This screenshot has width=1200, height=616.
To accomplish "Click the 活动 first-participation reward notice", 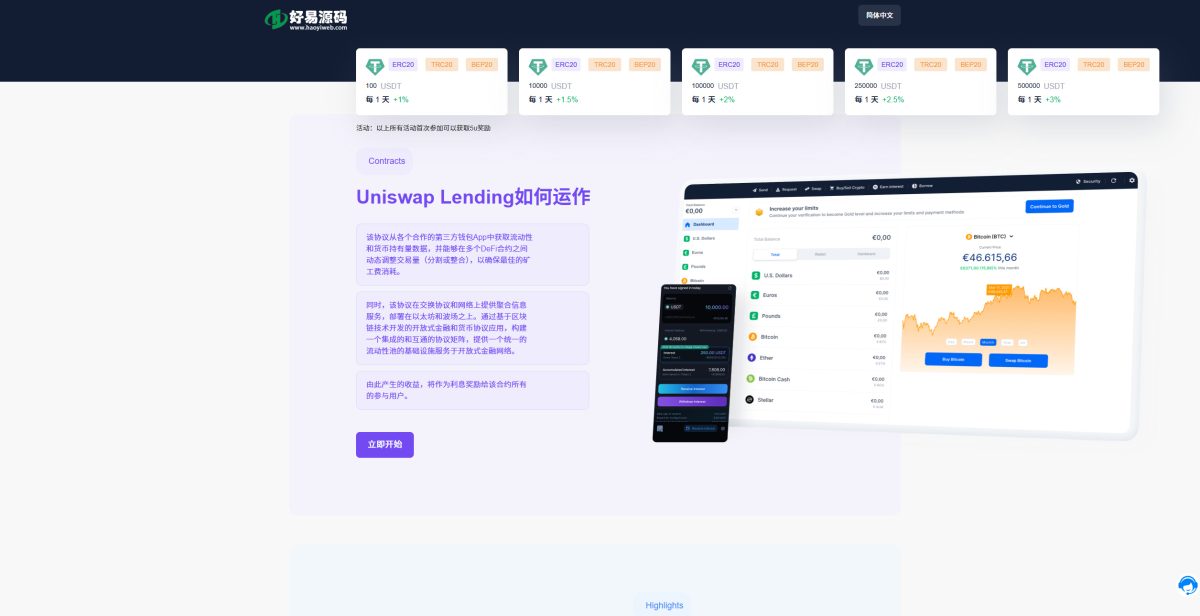I will pyautogui.click(x=424, y=128).
